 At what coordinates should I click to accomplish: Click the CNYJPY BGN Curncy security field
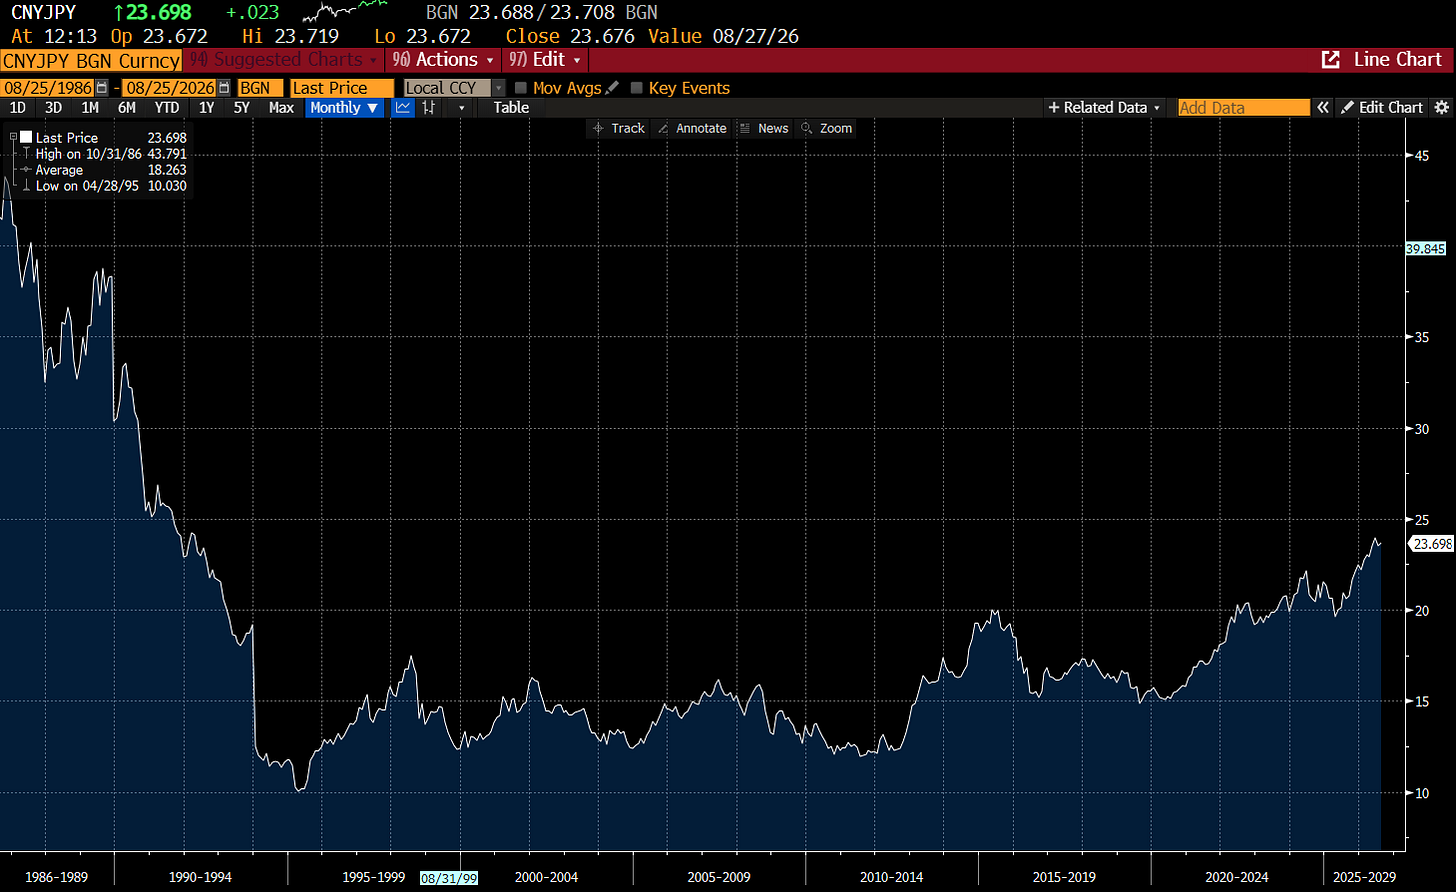pyautogui.click(x=91, y=60)
